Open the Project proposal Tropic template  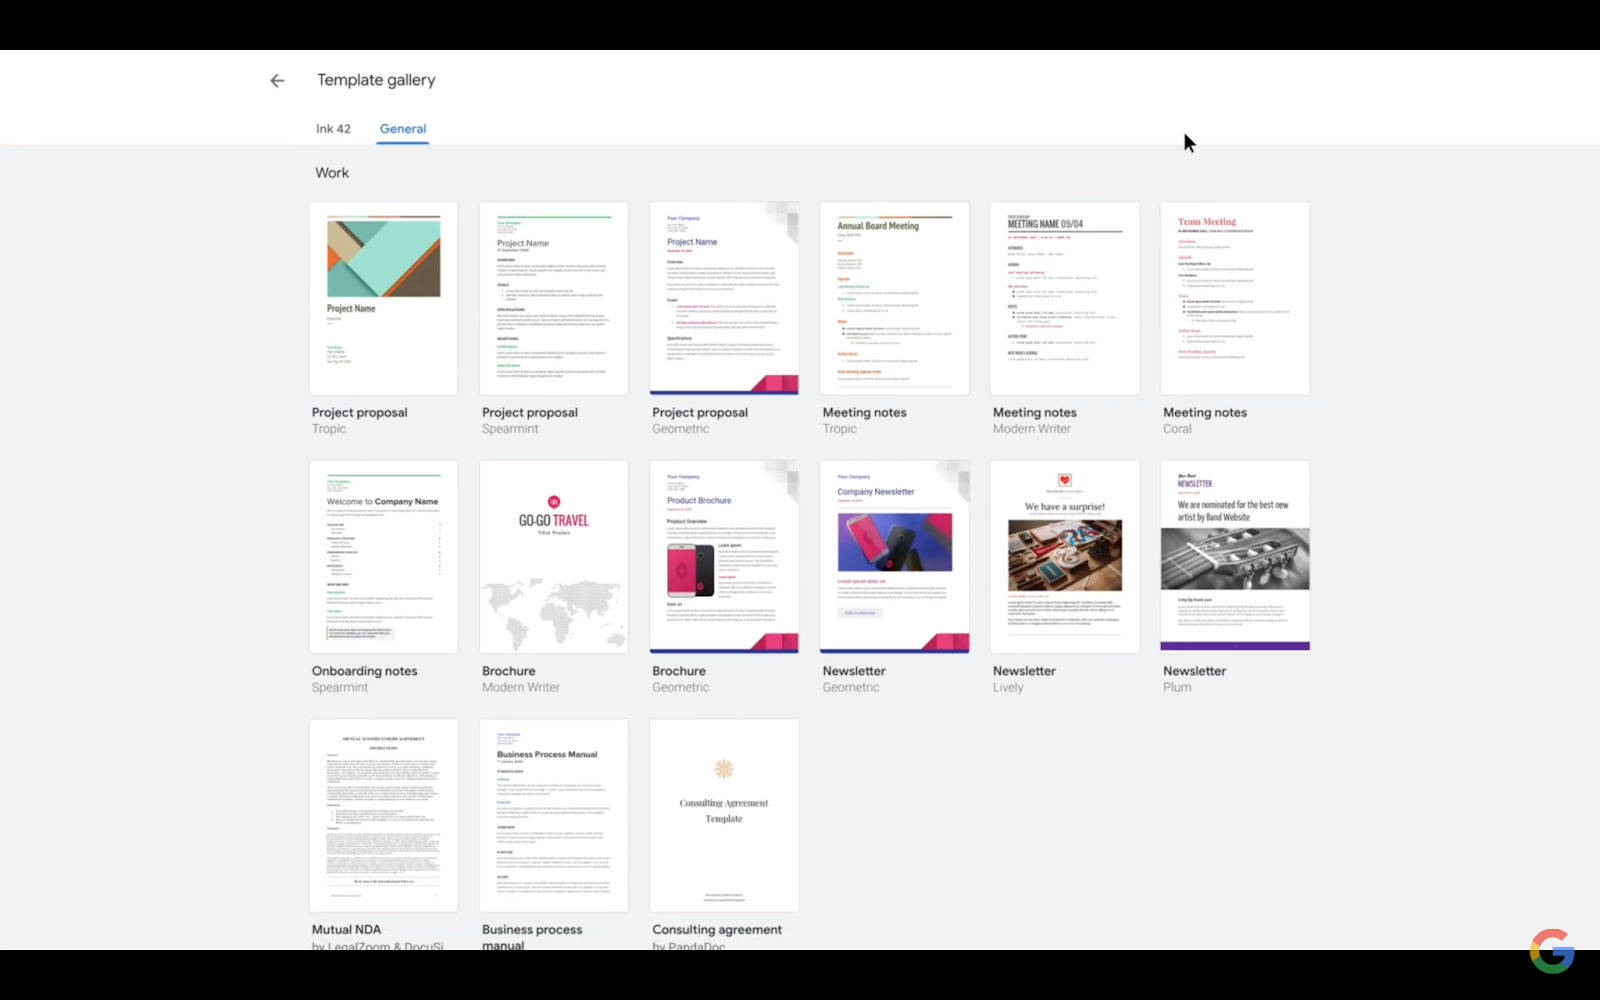click(x=383, y=297)
